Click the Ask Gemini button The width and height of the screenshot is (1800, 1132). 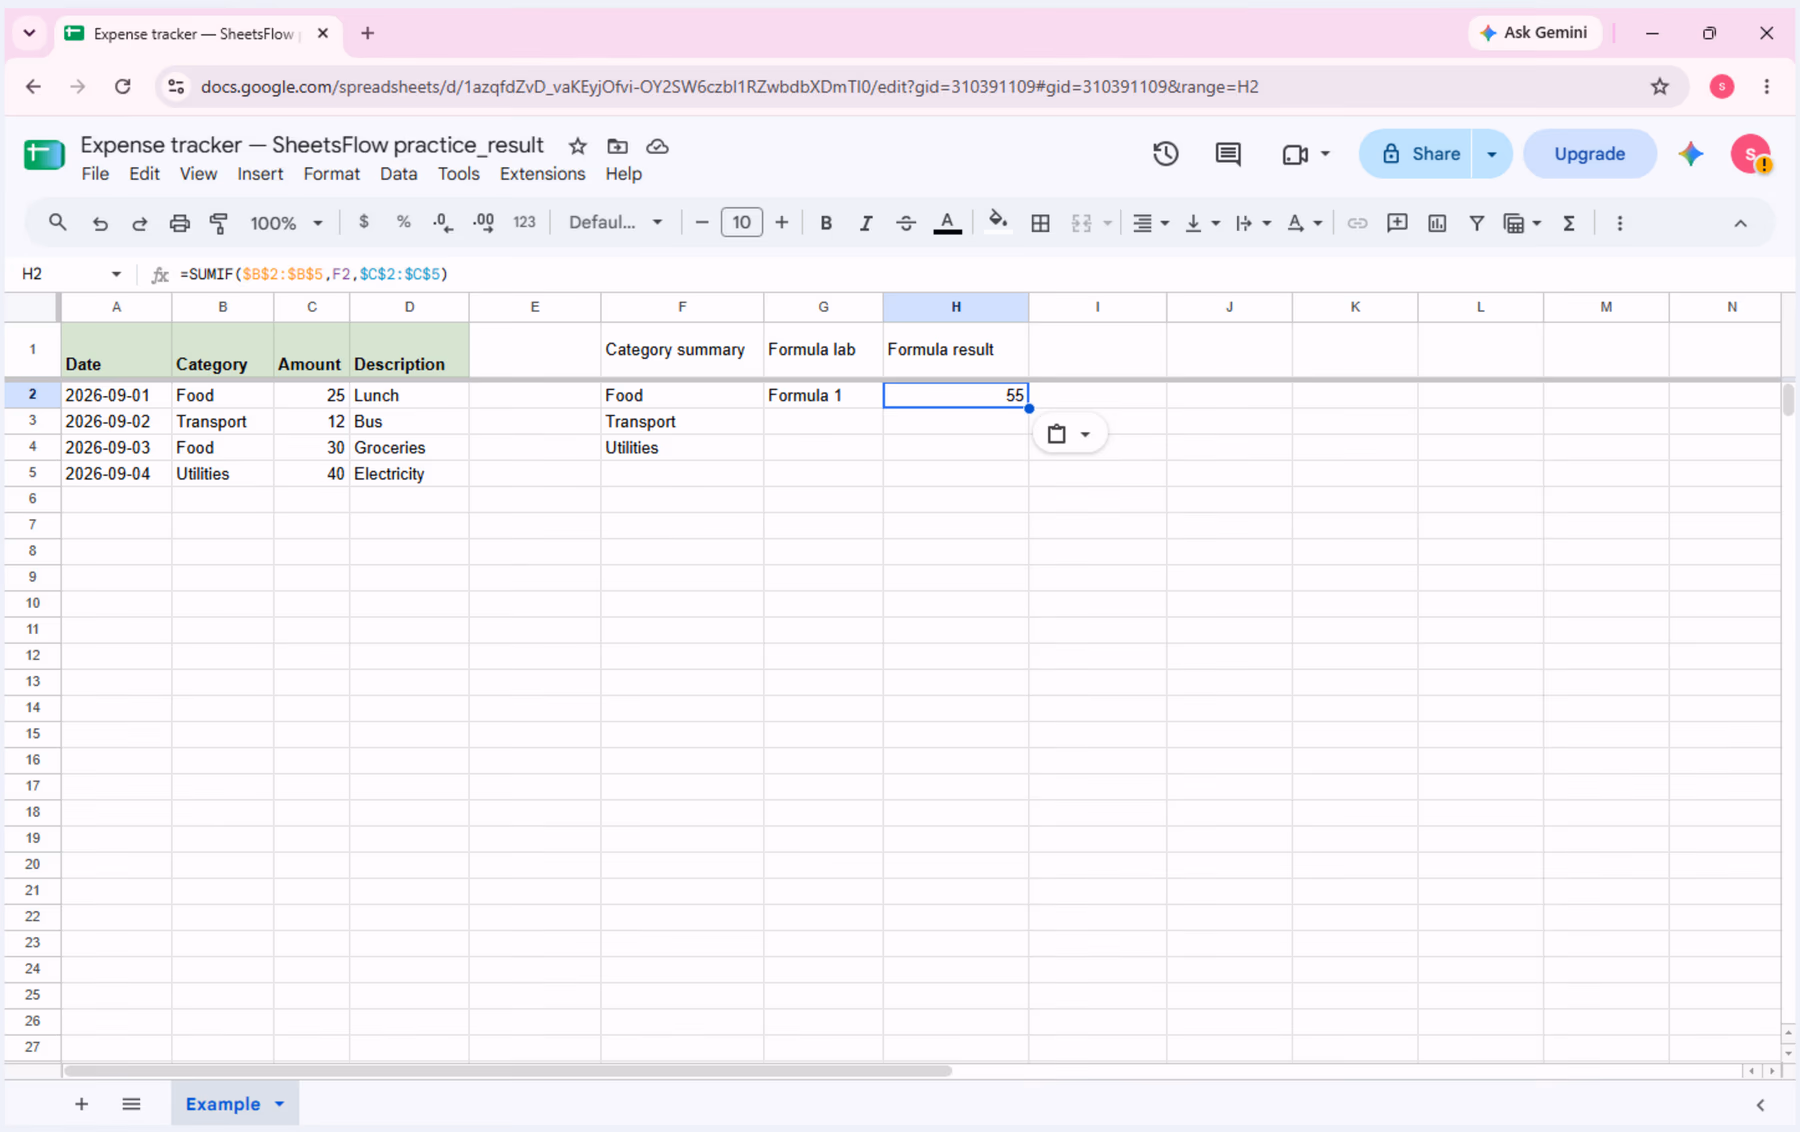tap(1534, 33)
